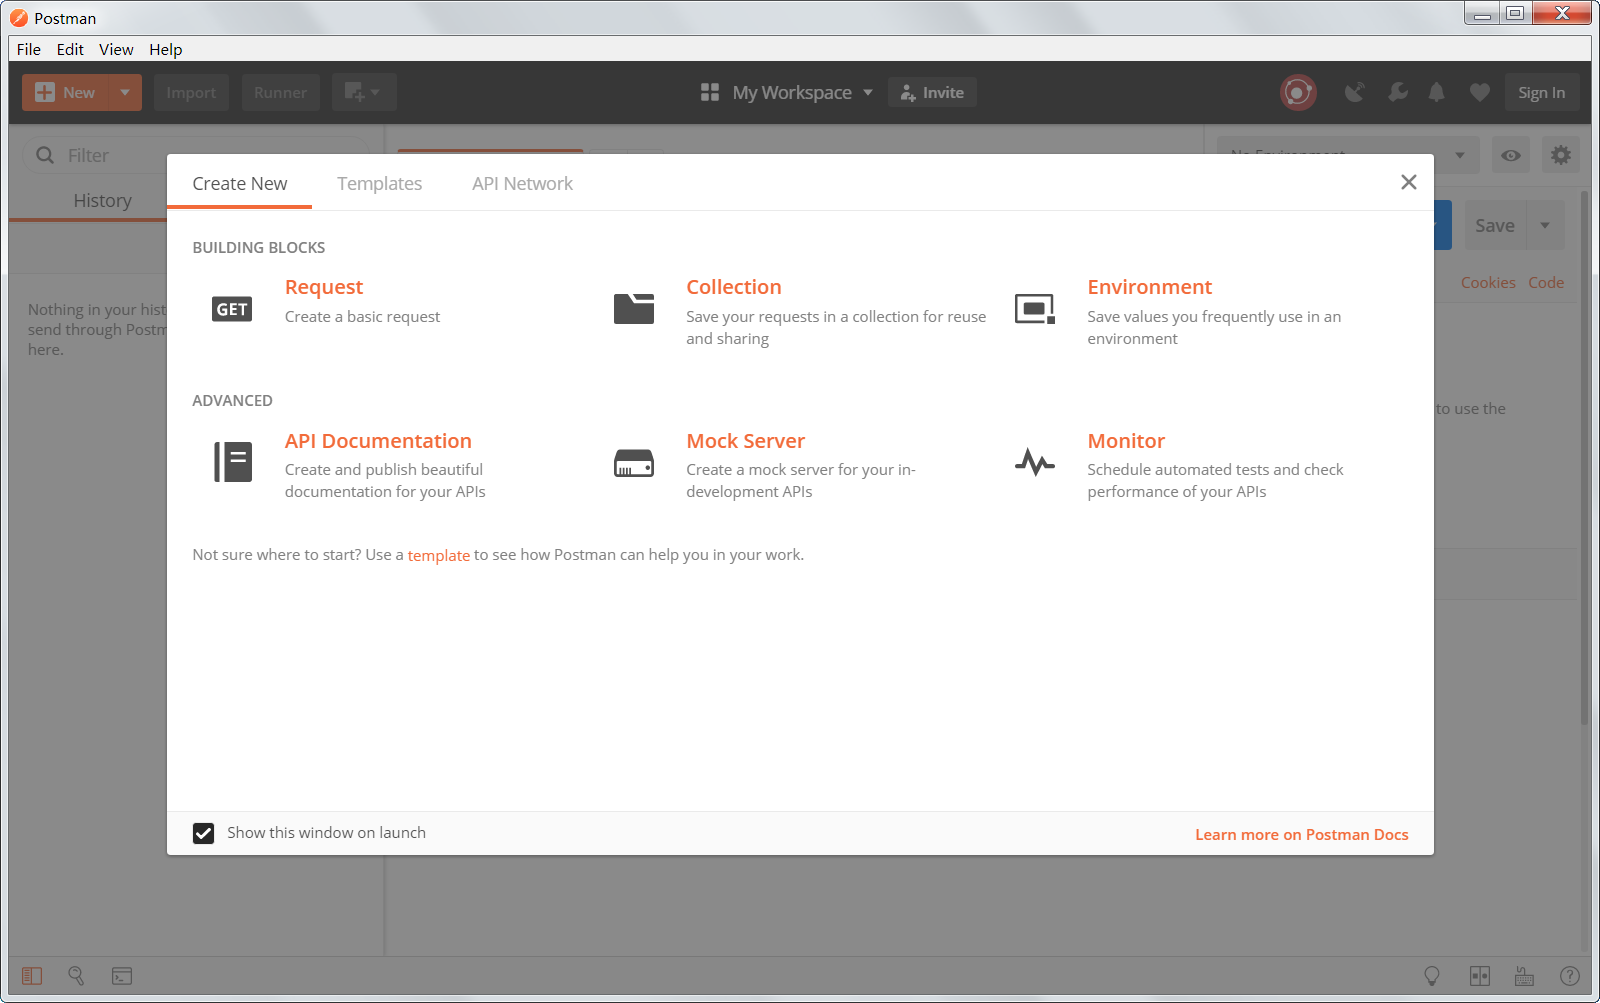This screenshot has width=1600, height=1003.
Task: Open the notifications bell
Action: (1437, 93)
